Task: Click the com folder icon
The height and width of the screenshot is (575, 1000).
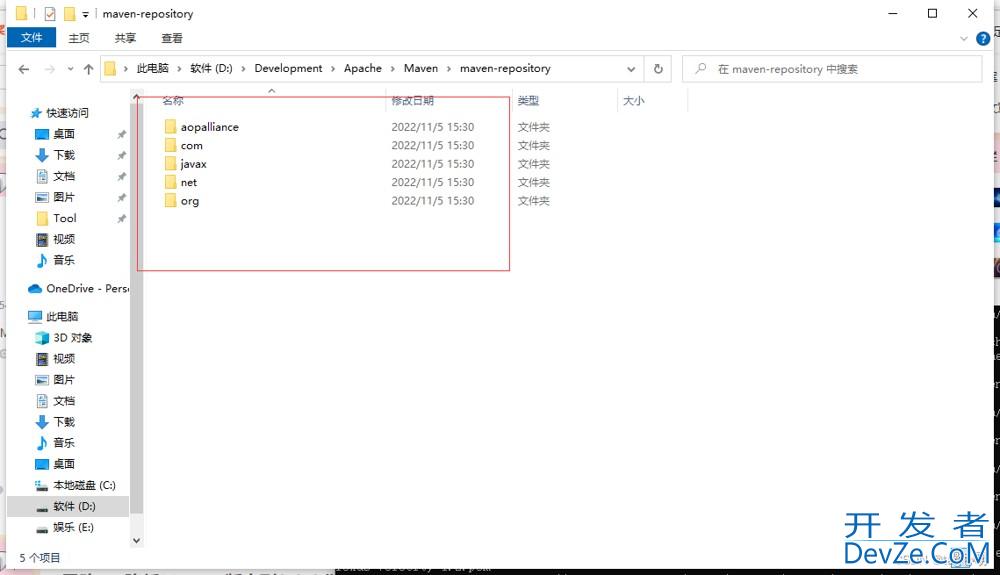Action: [170, 145]
